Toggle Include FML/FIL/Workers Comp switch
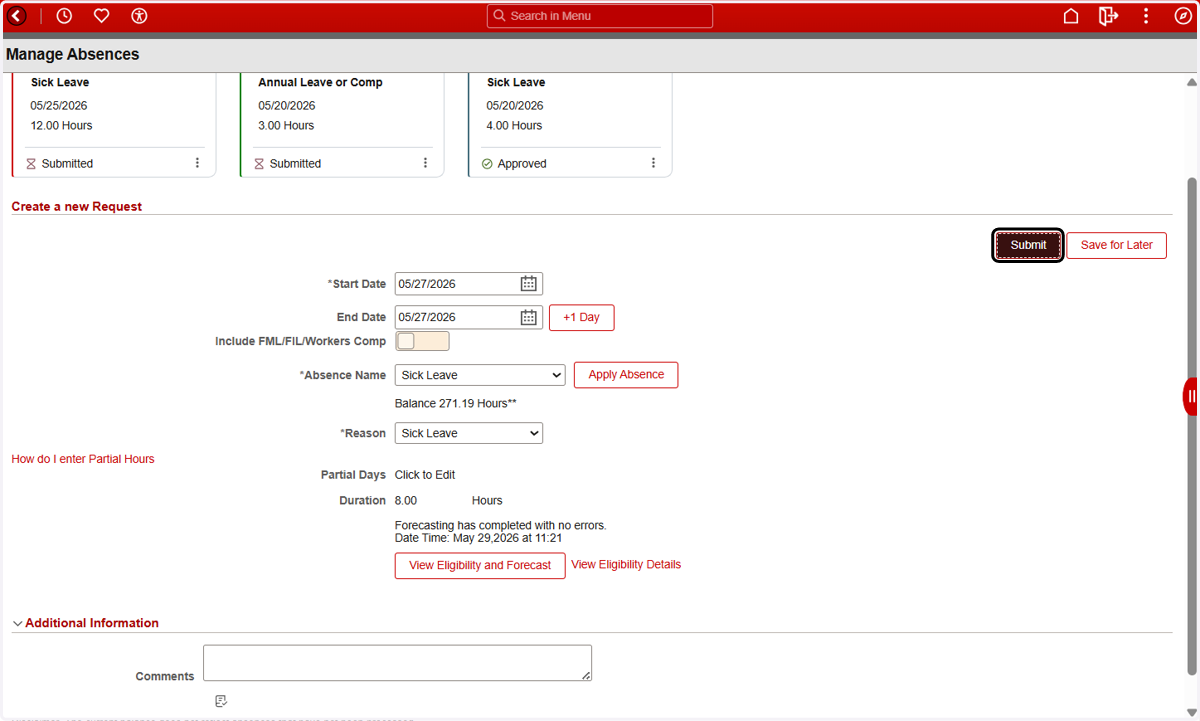The image size is (1200, 721). [422, 341]
